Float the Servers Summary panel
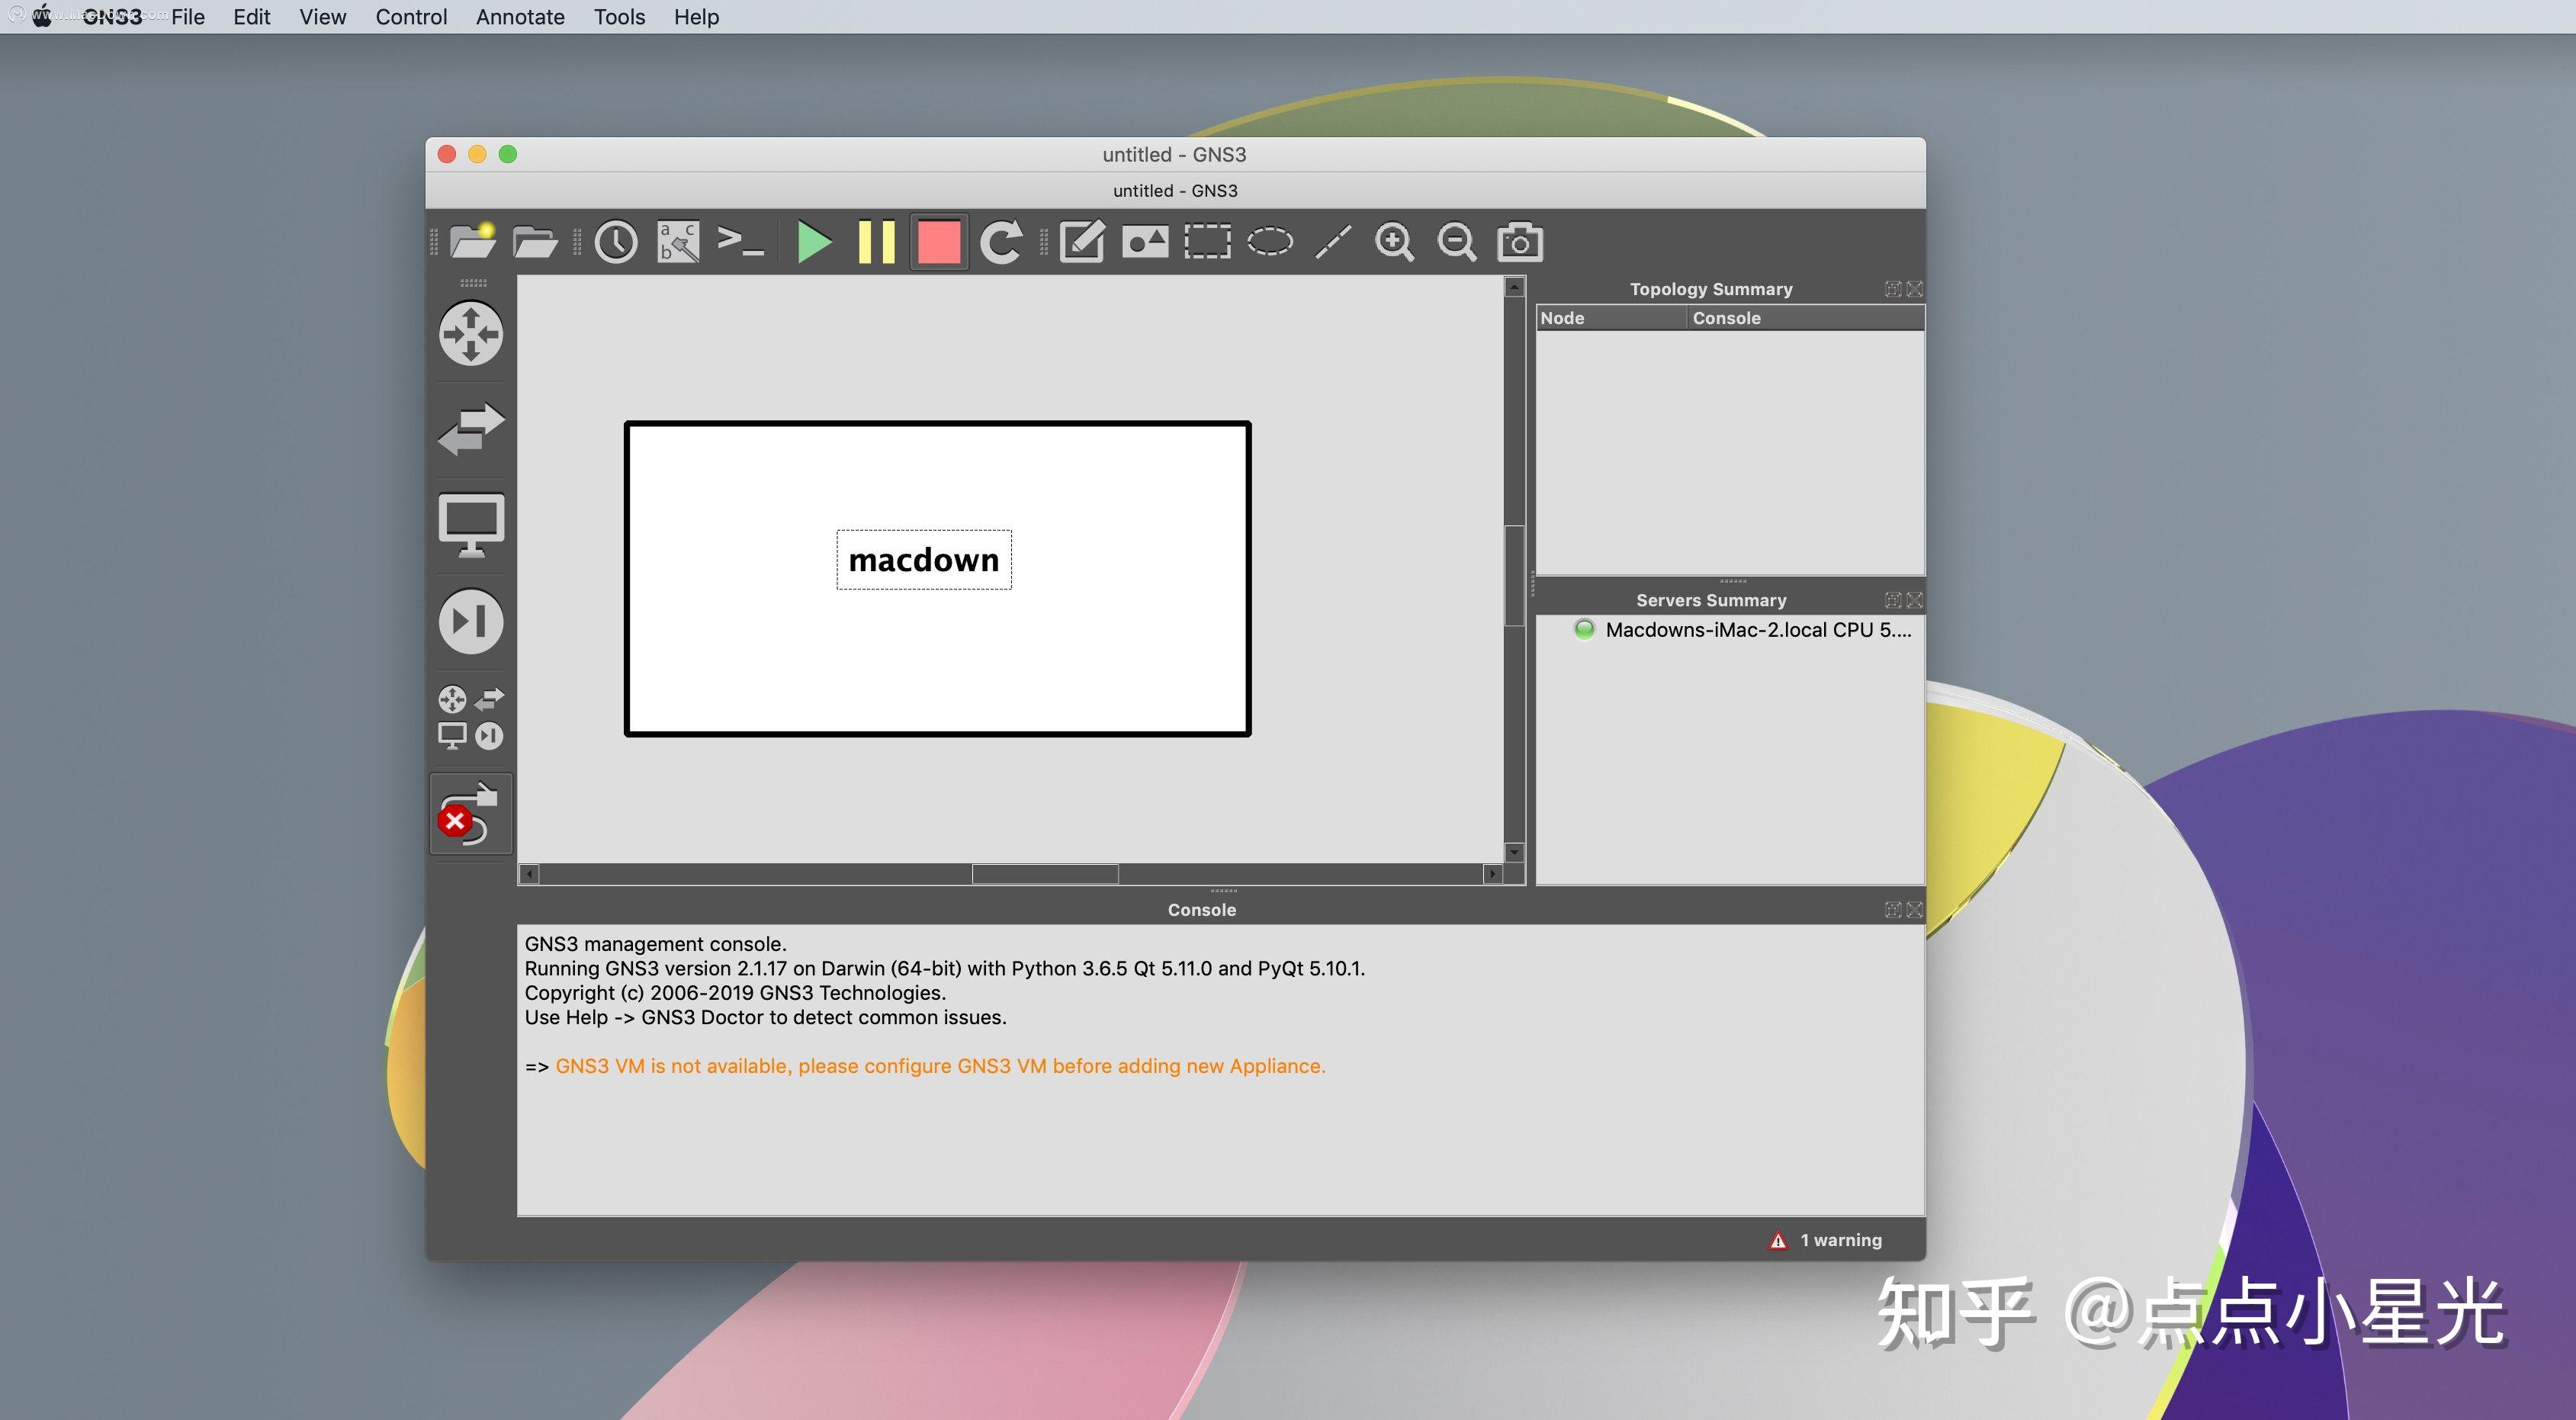Image resolution: width=2576 pixels, height=1420 pixels. point(1893,600)
